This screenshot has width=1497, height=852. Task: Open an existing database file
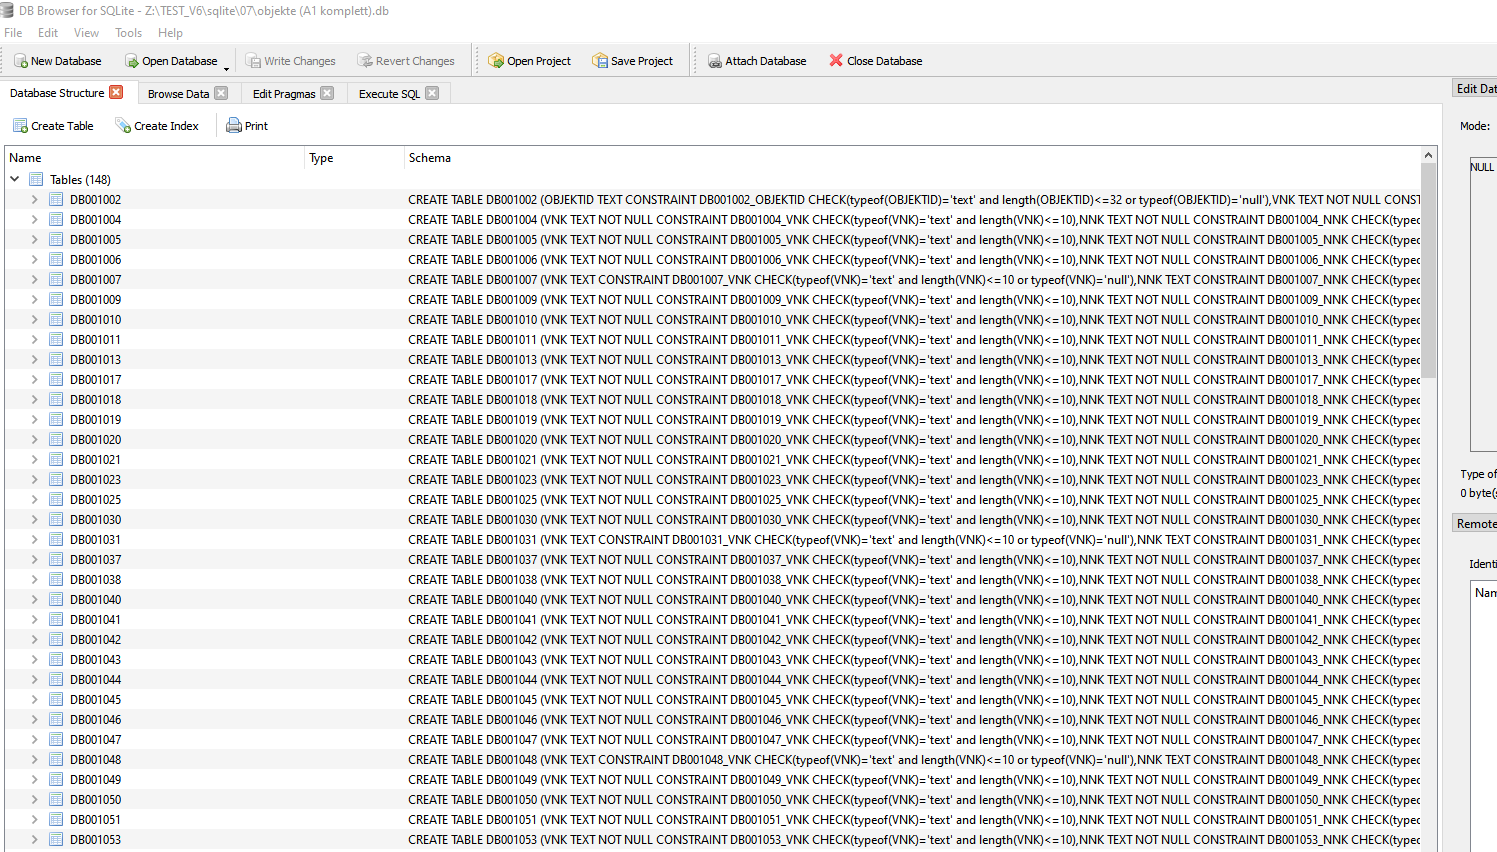[x=171, y=61]
